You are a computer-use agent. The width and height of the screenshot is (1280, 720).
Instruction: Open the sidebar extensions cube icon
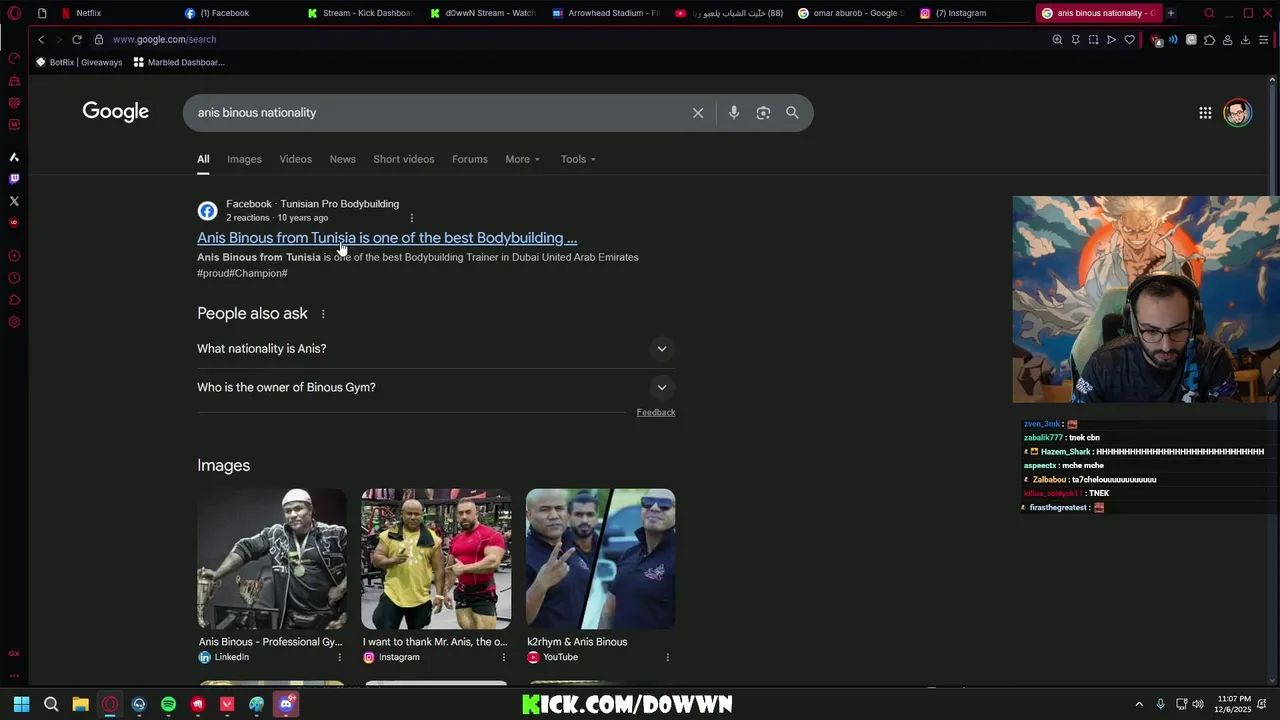coord(14,300)
